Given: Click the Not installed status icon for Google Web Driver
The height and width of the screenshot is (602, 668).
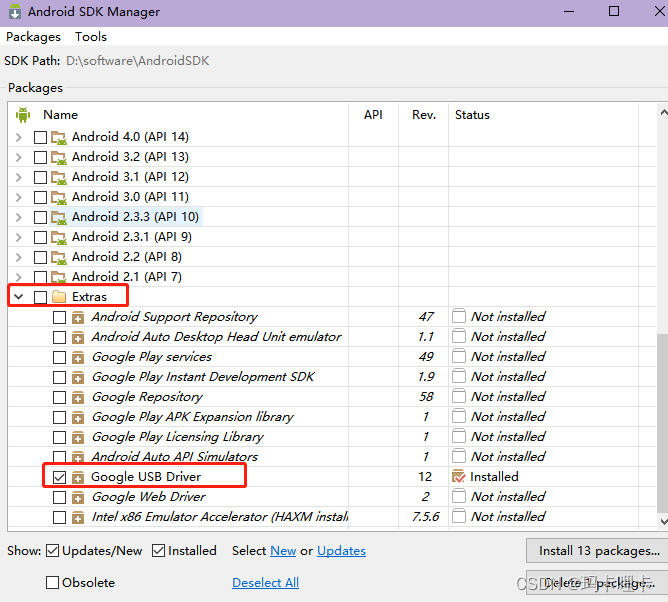Looking at the screenshot, I should [x=459, y=497].
